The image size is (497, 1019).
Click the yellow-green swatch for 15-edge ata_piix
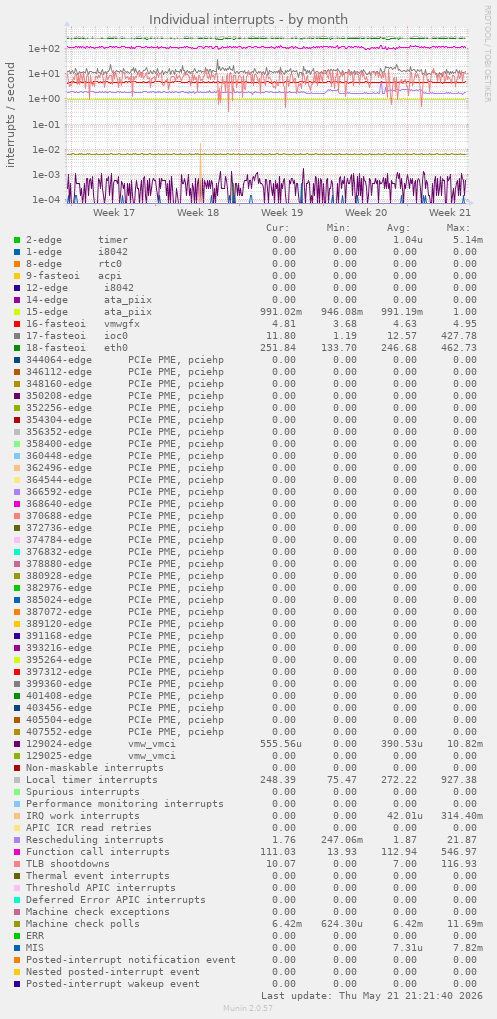[x=17, y=312]
